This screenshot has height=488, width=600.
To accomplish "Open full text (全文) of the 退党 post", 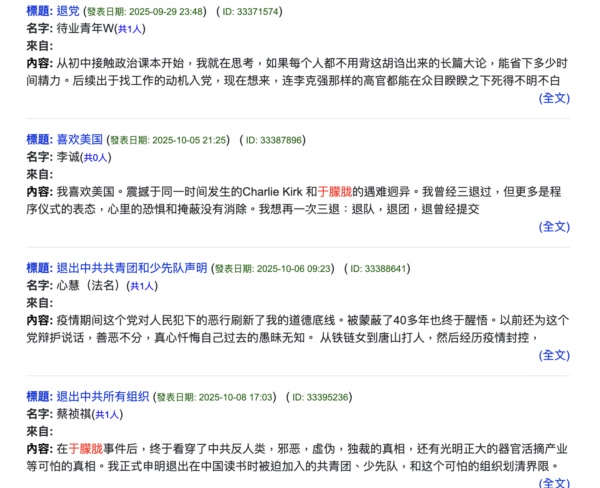I will click(x=554, y=98).
